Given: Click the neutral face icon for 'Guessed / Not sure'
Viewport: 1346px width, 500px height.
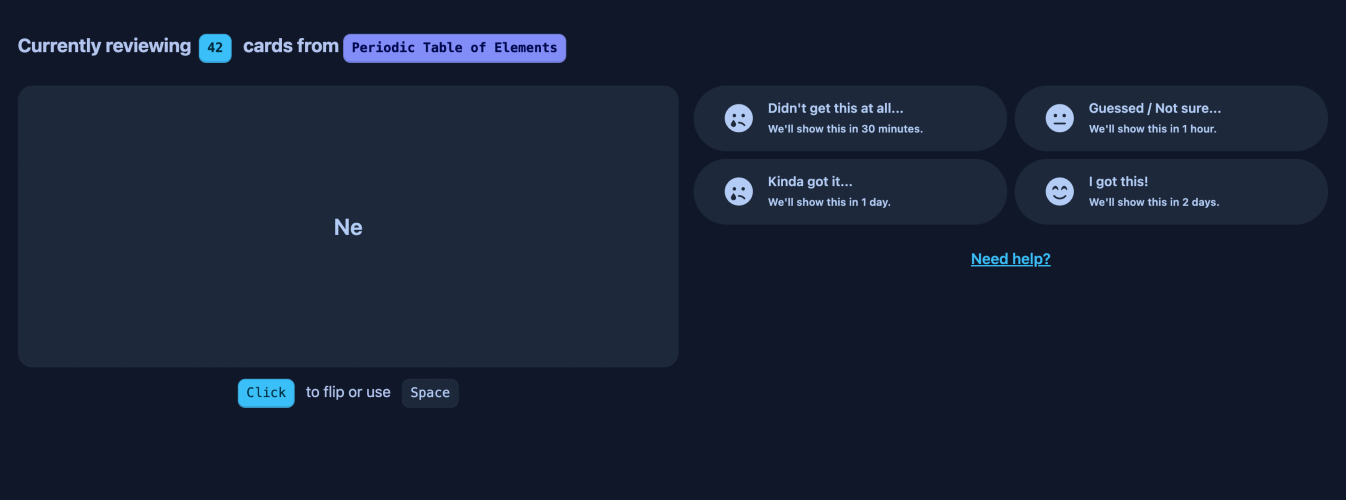Looking at the screenshot, I should (x=1059, y=118).
